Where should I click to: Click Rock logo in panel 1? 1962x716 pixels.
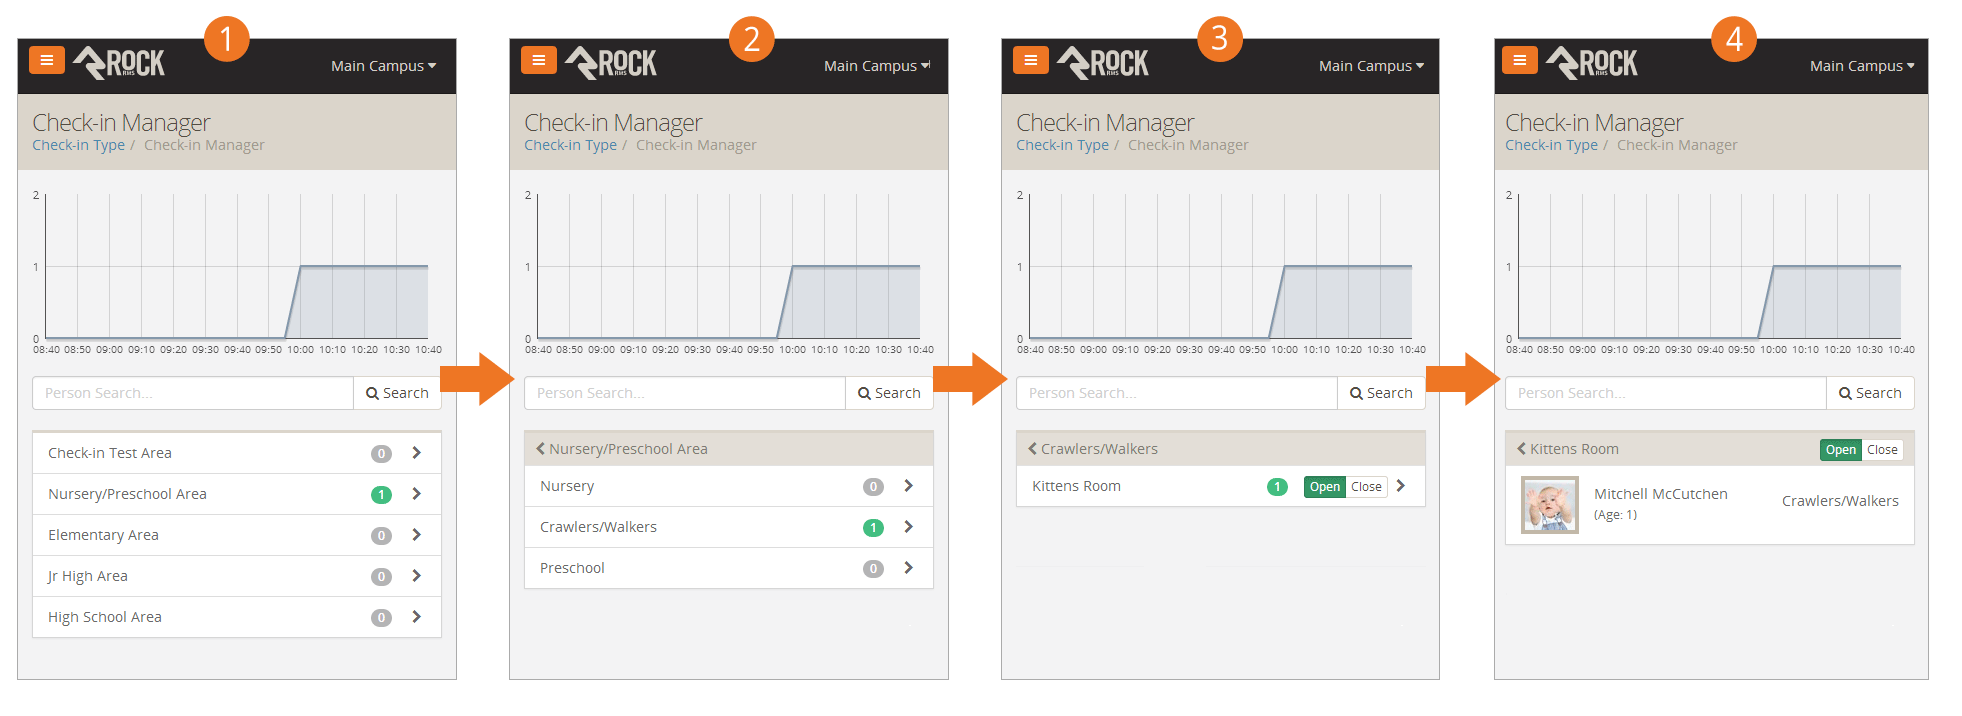tap(119, 63)
